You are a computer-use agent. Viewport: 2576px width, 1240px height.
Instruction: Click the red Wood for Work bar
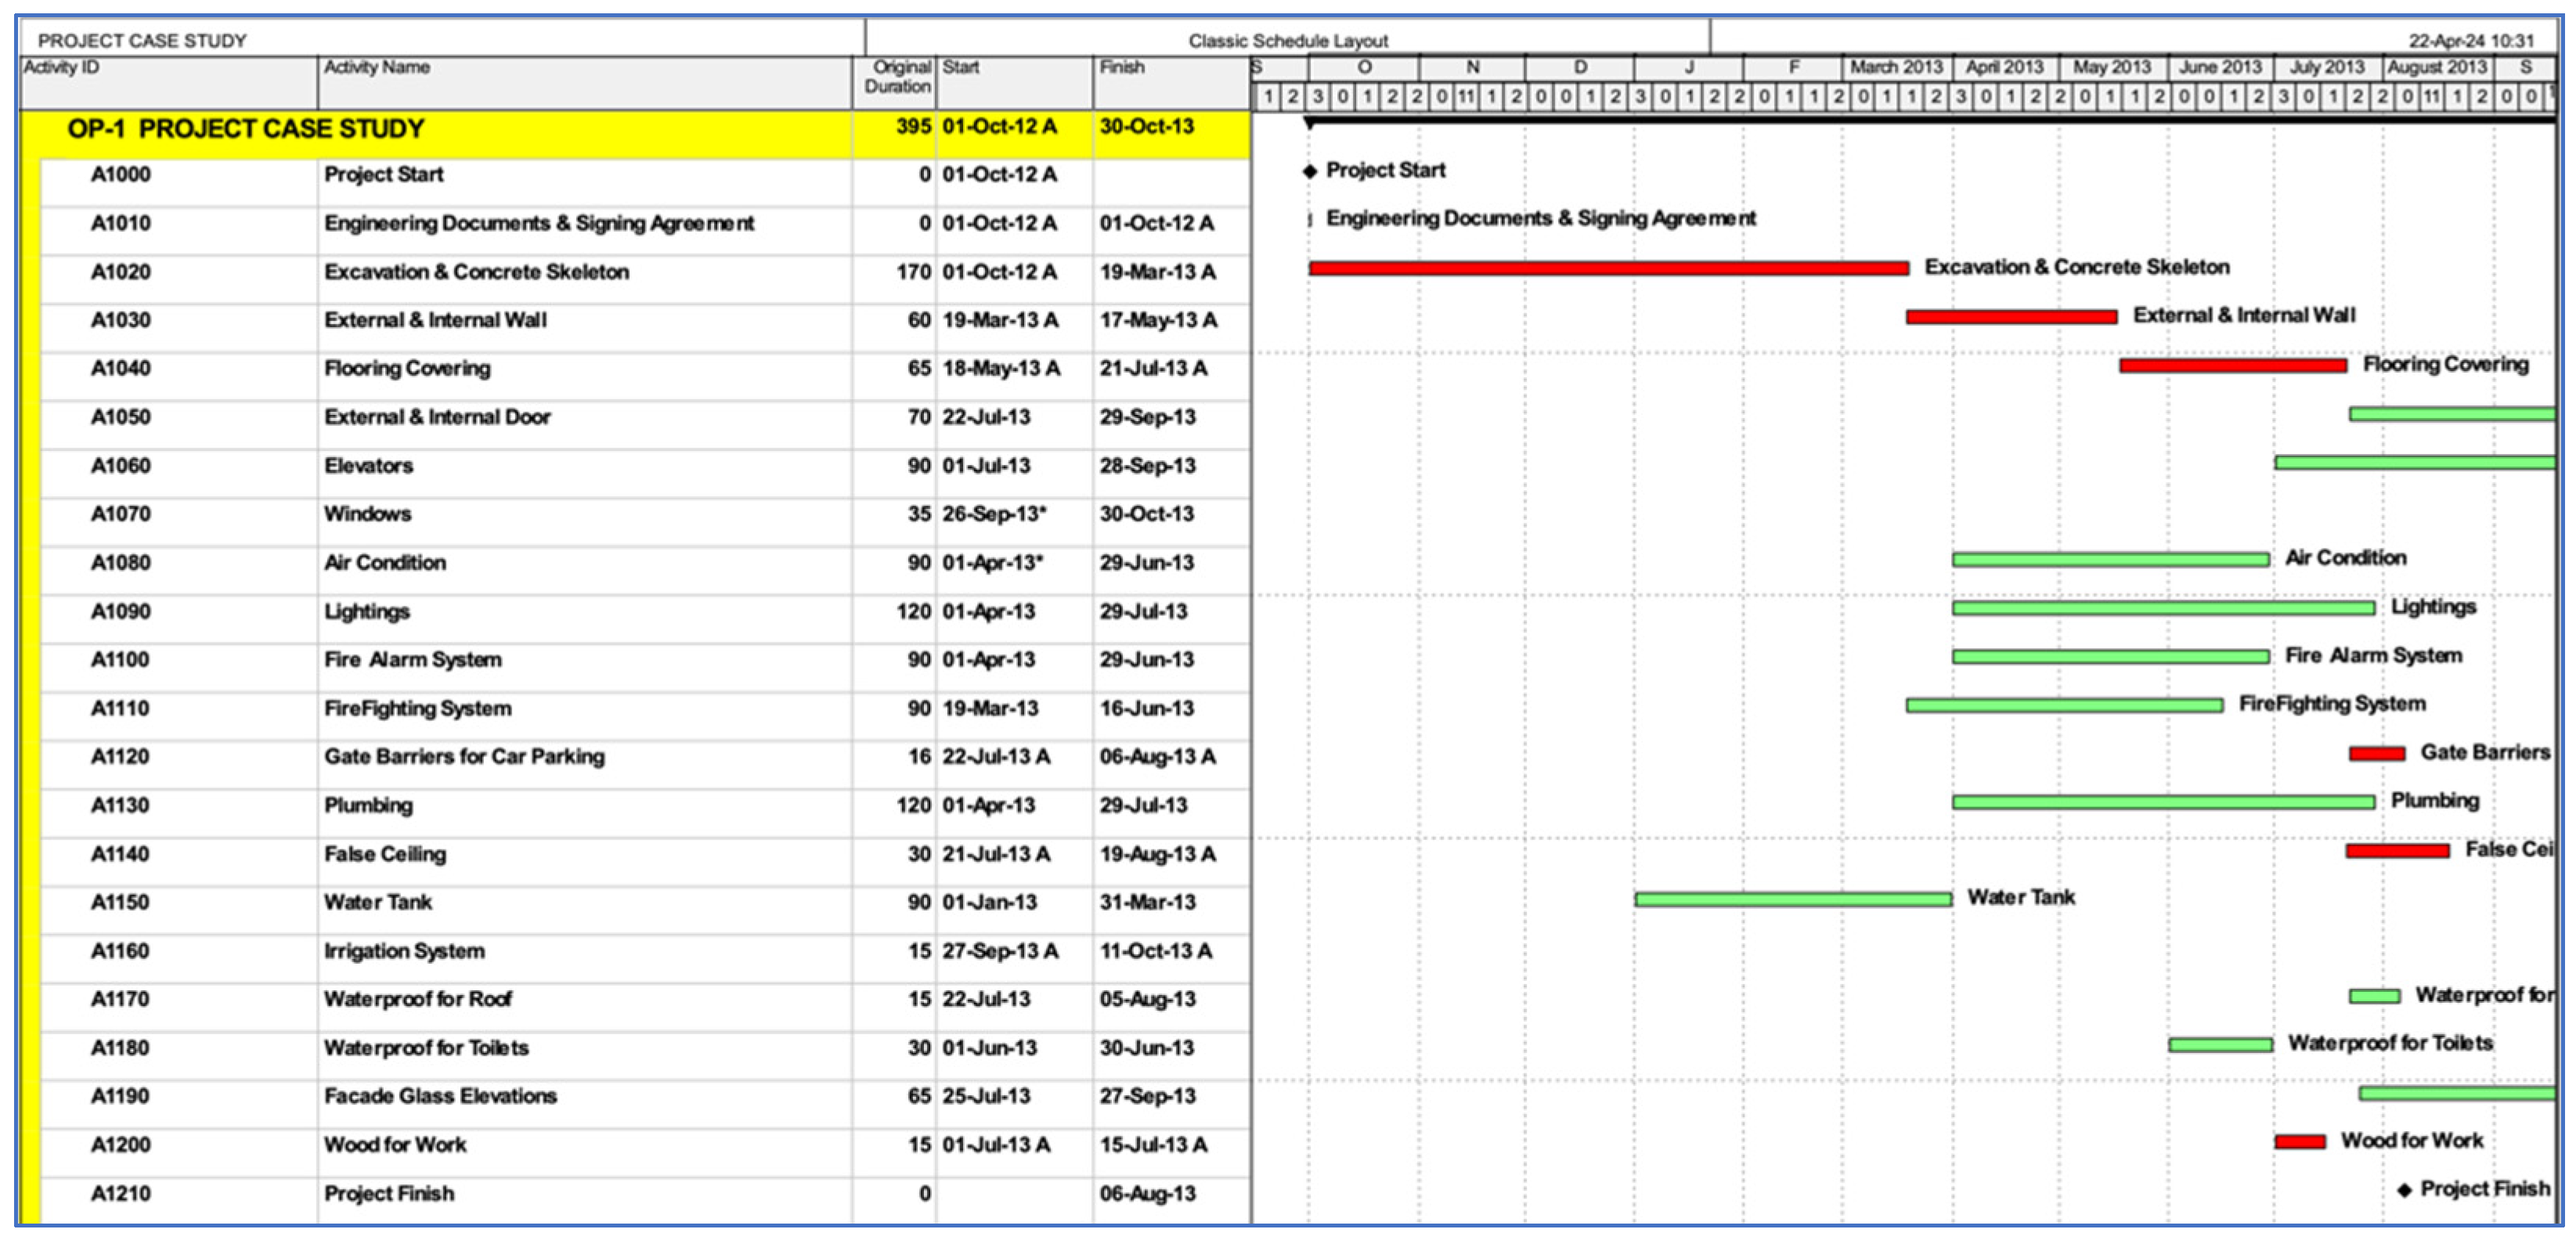tap(2299, 1142)
